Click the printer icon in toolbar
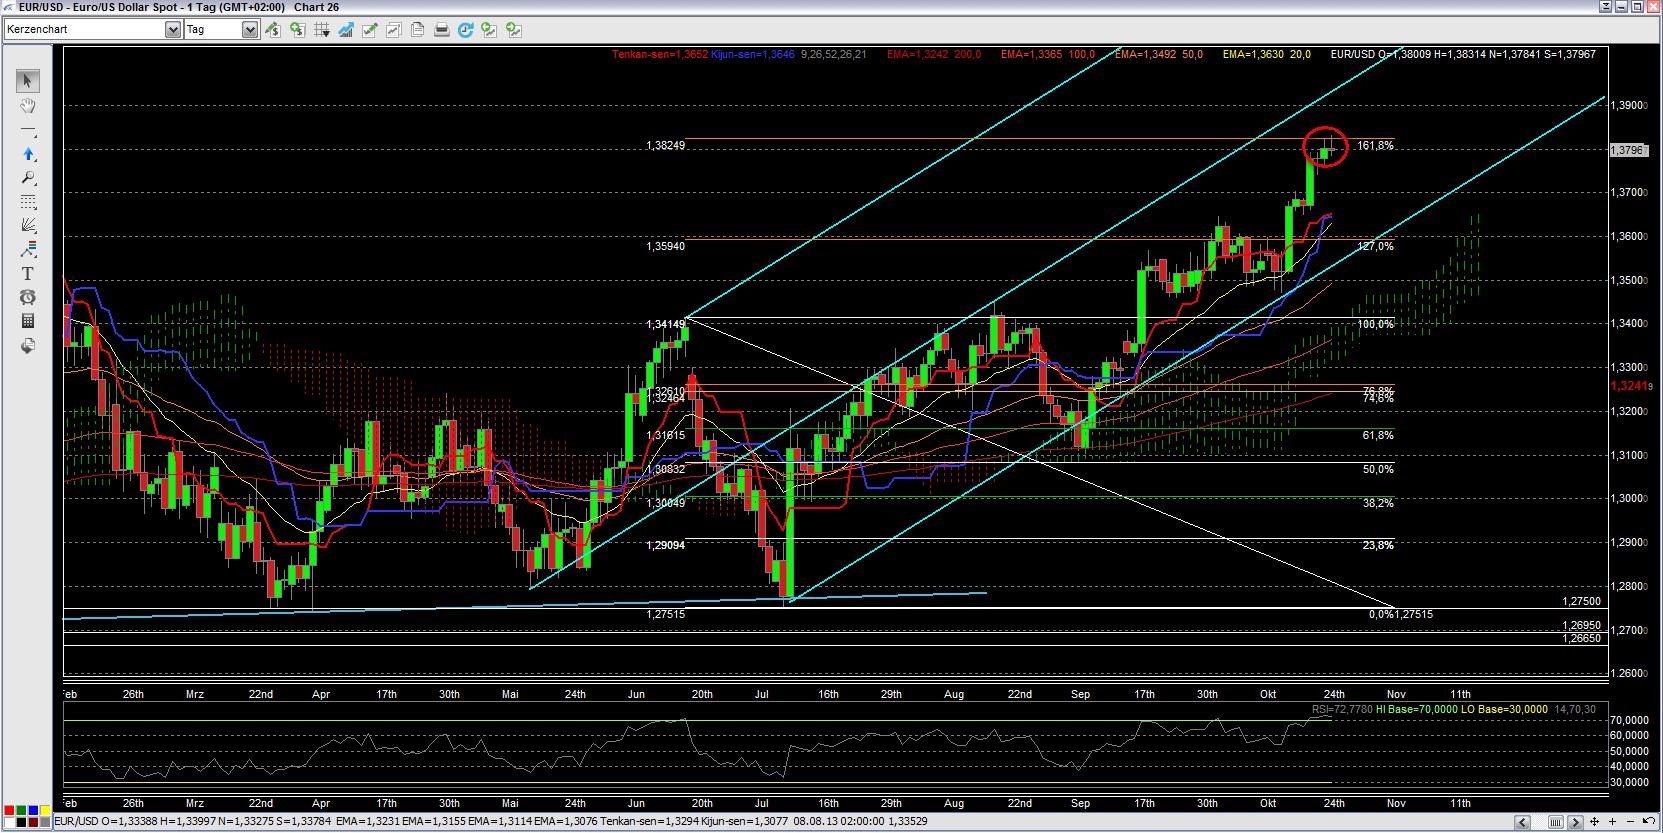The height and width of the screenshot is (833, 1663). point(441,30)
